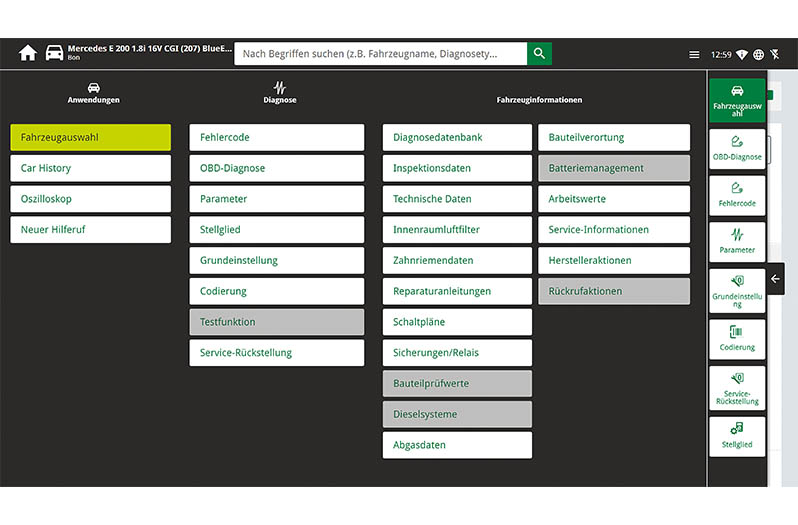Open Parameter shortcut in right sidebar
This screenshot has width=798, height=525.
click(x=737, y=243)
